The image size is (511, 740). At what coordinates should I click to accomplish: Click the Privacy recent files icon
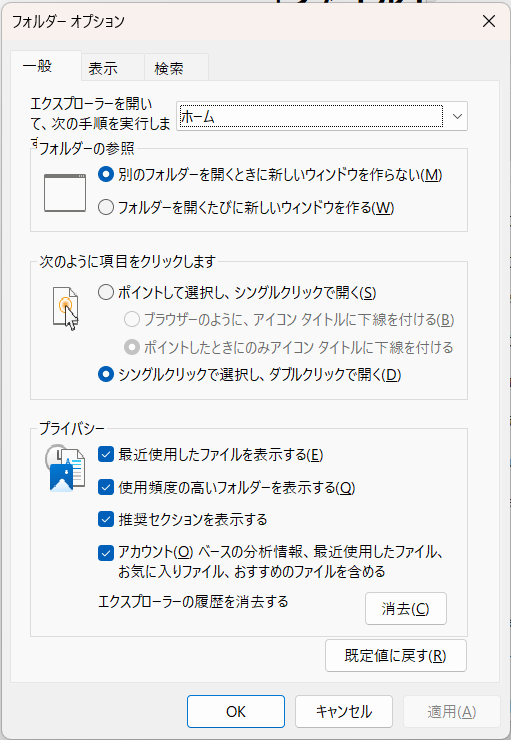point(65,468)
